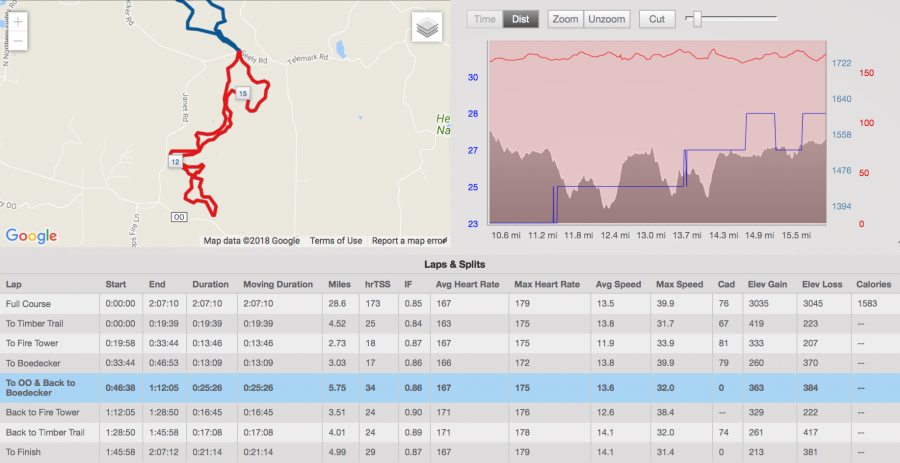Open Google logo link on map
The image size is (900, 463).
(31, 235)
